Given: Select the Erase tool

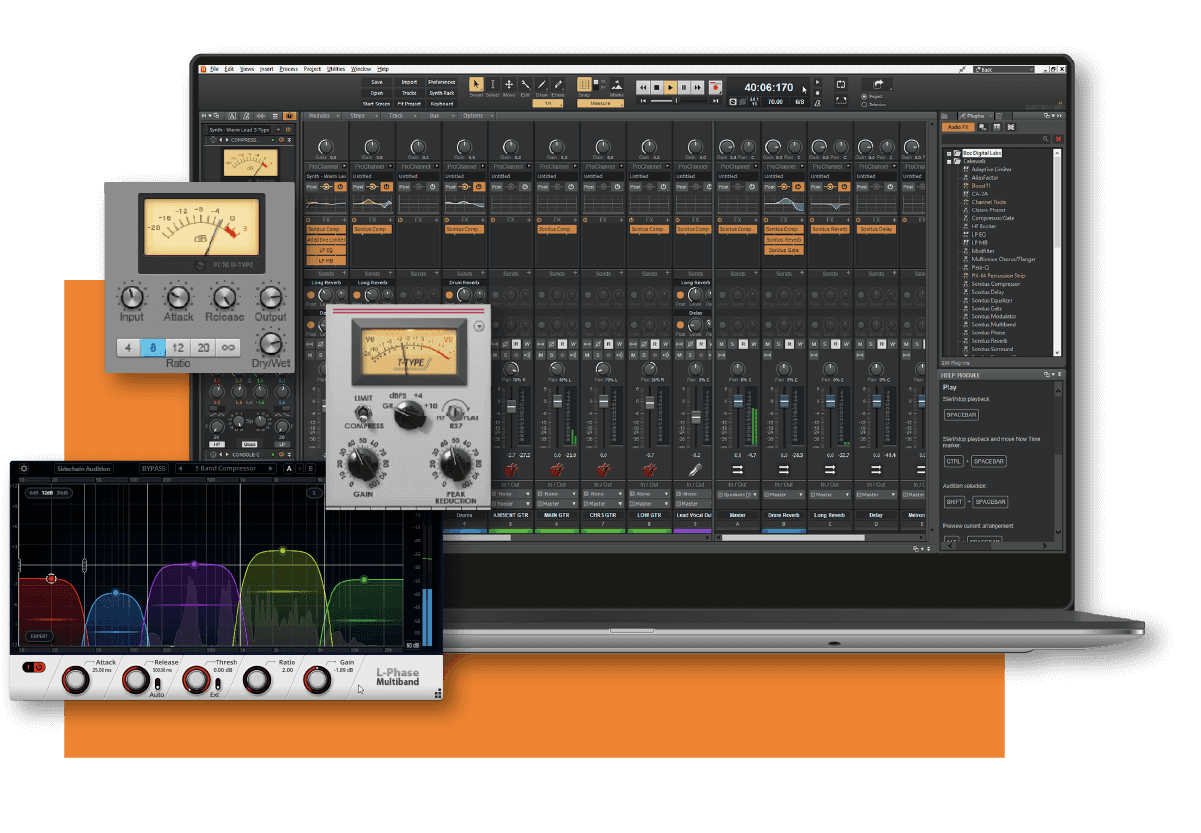Looking at the screenshot, I should tap(557, 85).
